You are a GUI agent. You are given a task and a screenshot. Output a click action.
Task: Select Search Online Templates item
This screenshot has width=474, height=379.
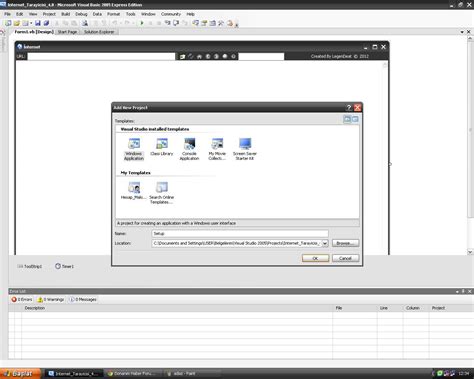pos(162,193)
